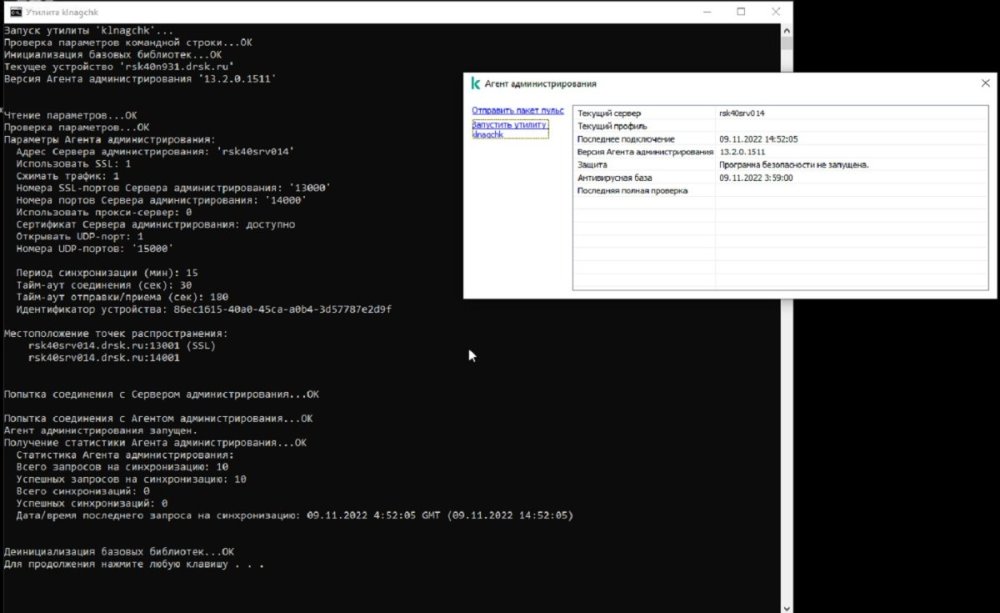
Task: Select the 'Текущий профиль' row
Action: click(x=781, y=126)
